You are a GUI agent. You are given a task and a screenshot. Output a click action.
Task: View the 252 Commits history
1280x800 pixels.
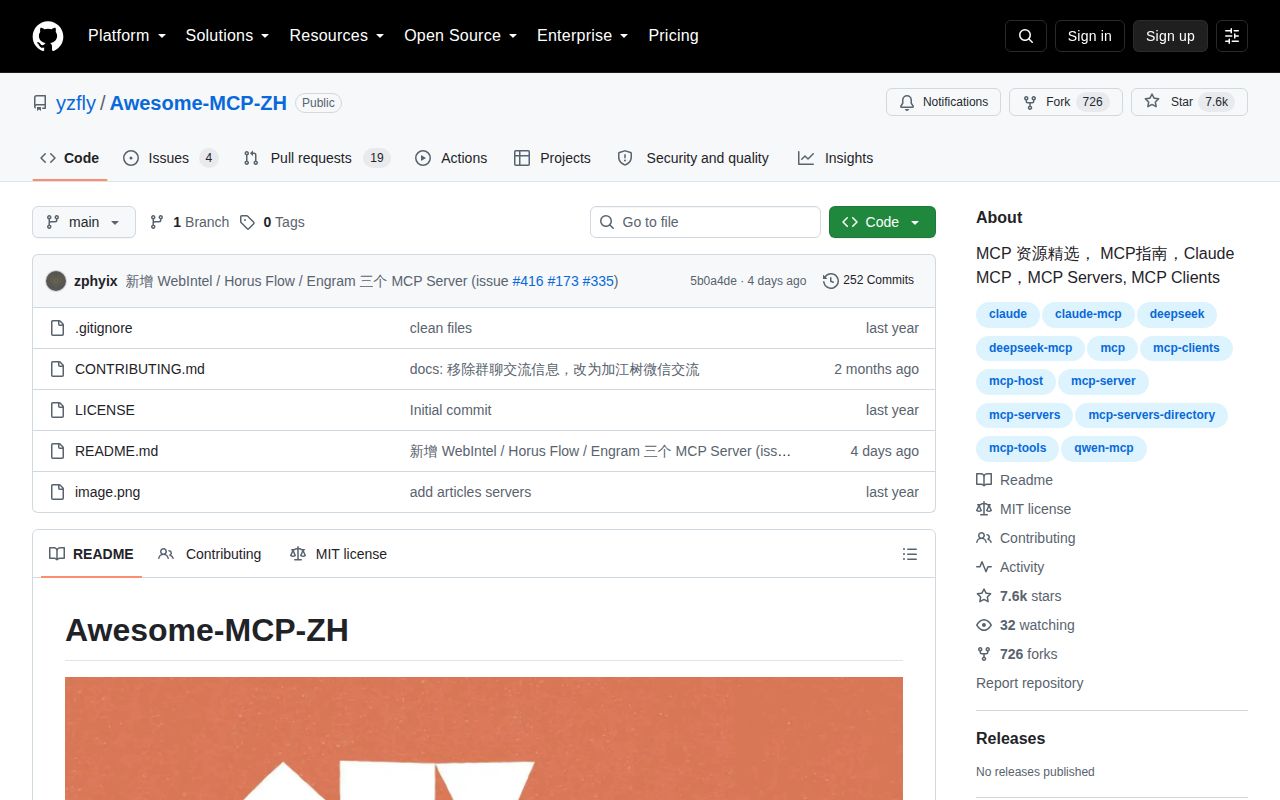(868, 281)
